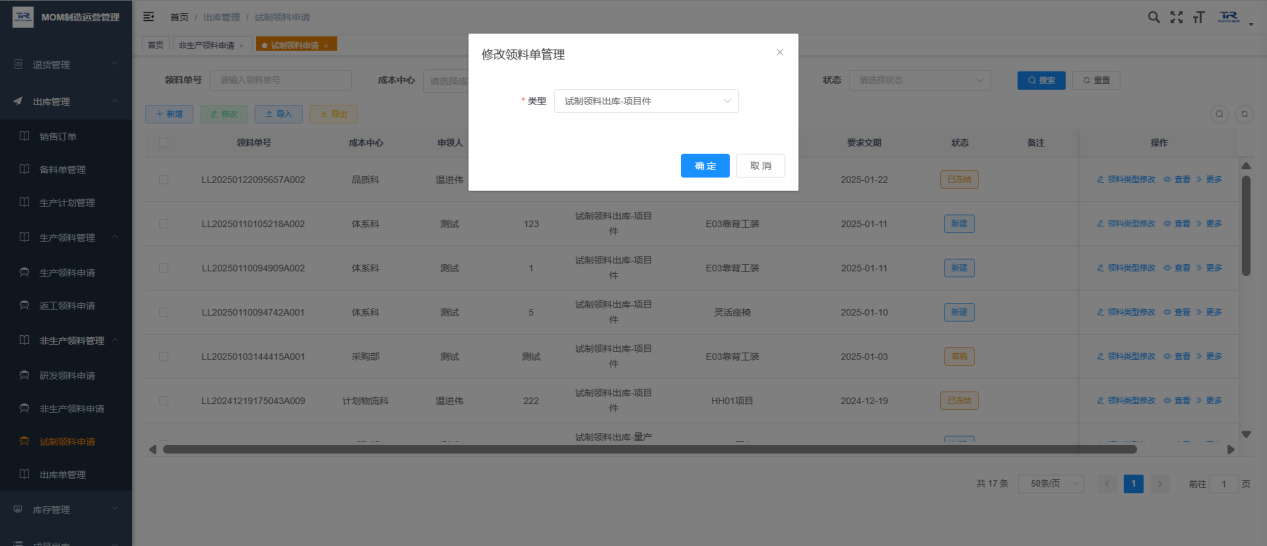
Task: Click the 重置 reset button
Action: (x=1096, y=80)
